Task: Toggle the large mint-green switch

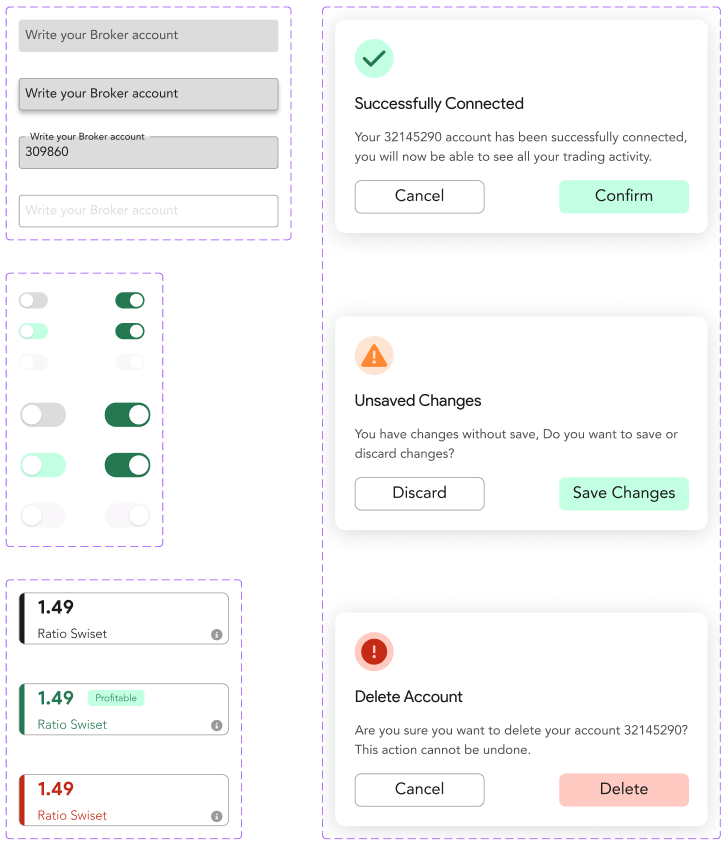Action: (43, 465)
